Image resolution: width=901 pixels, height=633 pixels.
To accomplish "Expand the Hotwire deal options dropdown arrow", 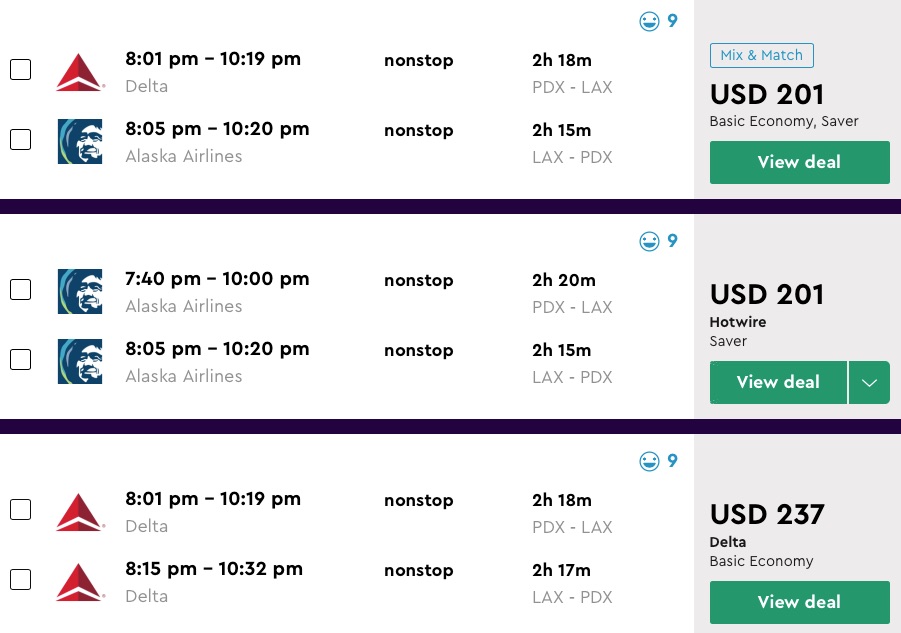I will point(869,382).
